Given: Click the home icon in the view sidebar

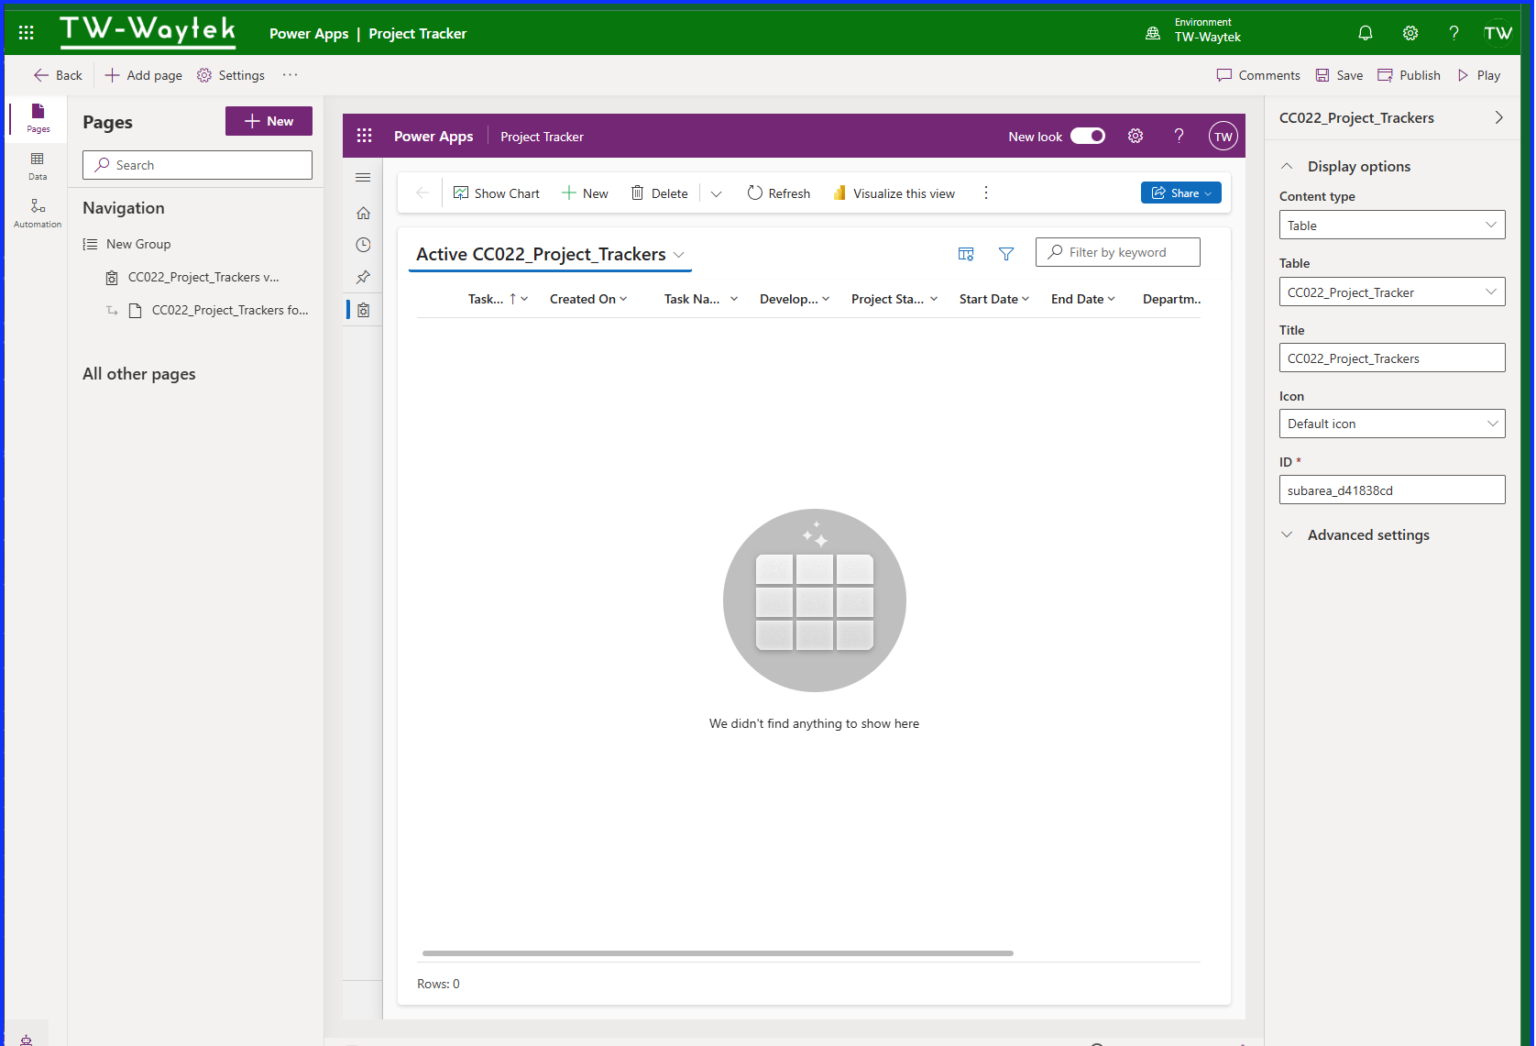Looking at the screenshot, I should pos(363,212).
